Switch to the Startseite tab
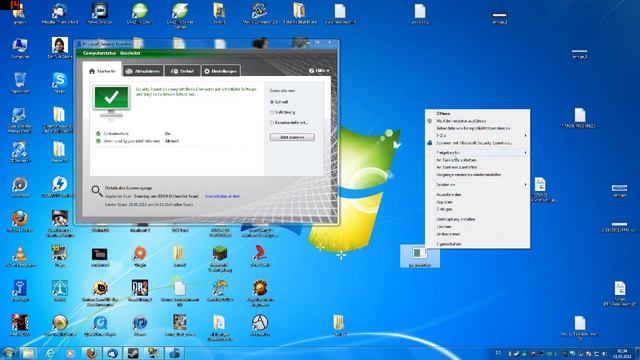The width and height of the screenshot is (640, 360). pyautogui.click(x=102, y=71)
